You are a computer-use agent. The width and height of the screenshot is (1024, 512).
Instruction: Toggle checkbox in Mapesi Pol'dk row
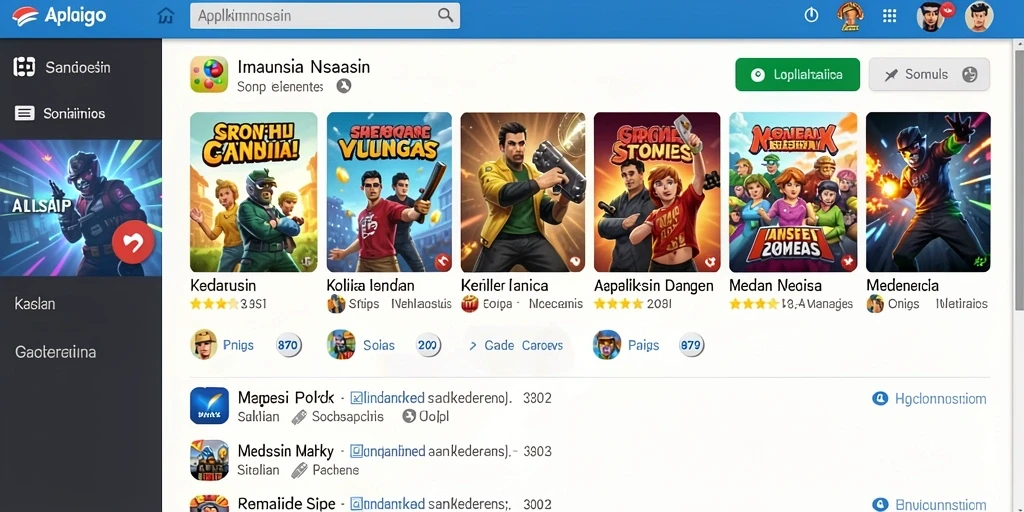pos(357,397)
